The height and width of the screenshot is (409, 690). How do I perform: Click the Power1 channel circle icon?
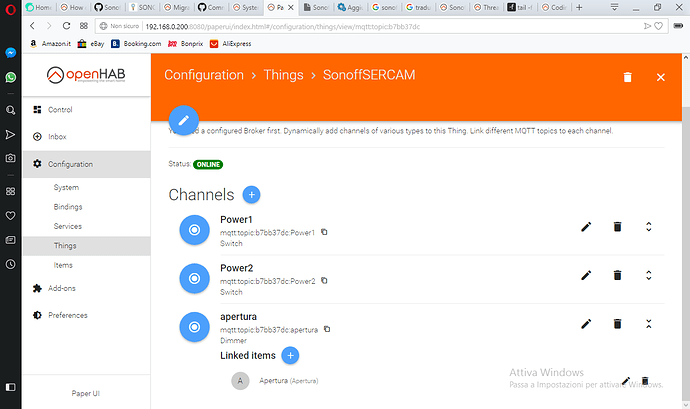pyautogui.click(x=194, y=230)
